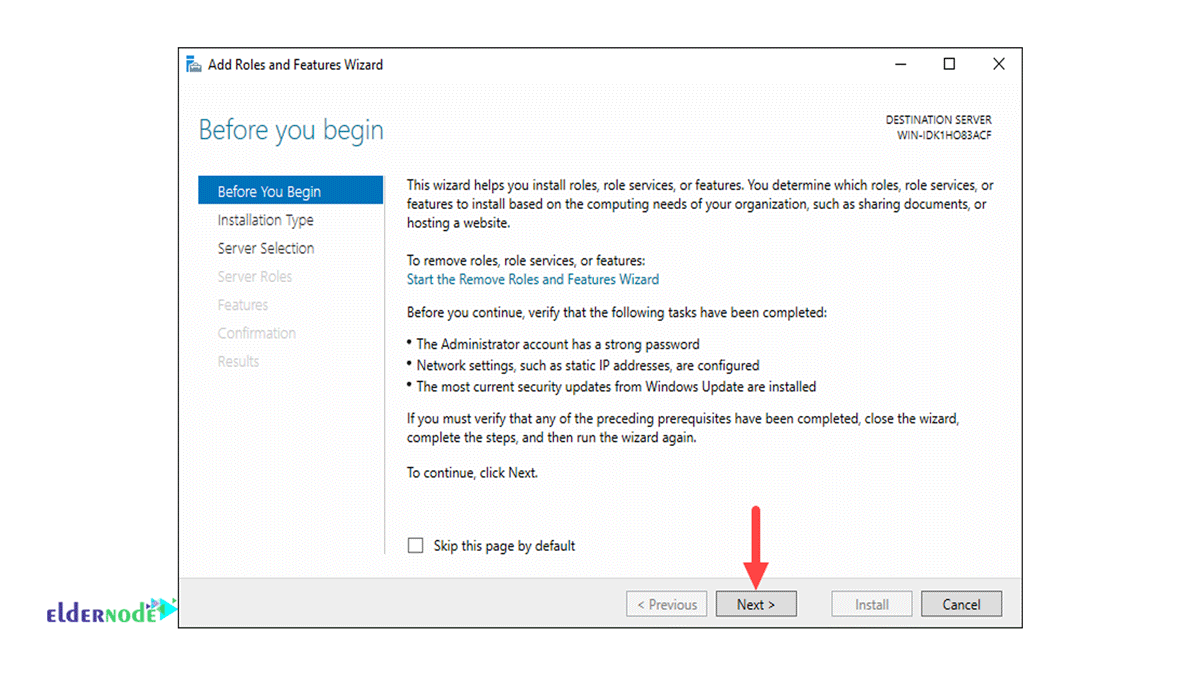Image resolution: width=1200 pixels, height=675 pixels.
Task: Maximize the wizard window
Action: (949, 65)
